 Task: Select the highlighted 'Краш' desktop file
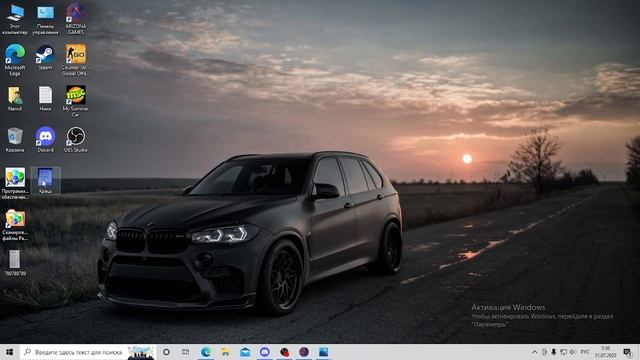[x=45, y=180]
